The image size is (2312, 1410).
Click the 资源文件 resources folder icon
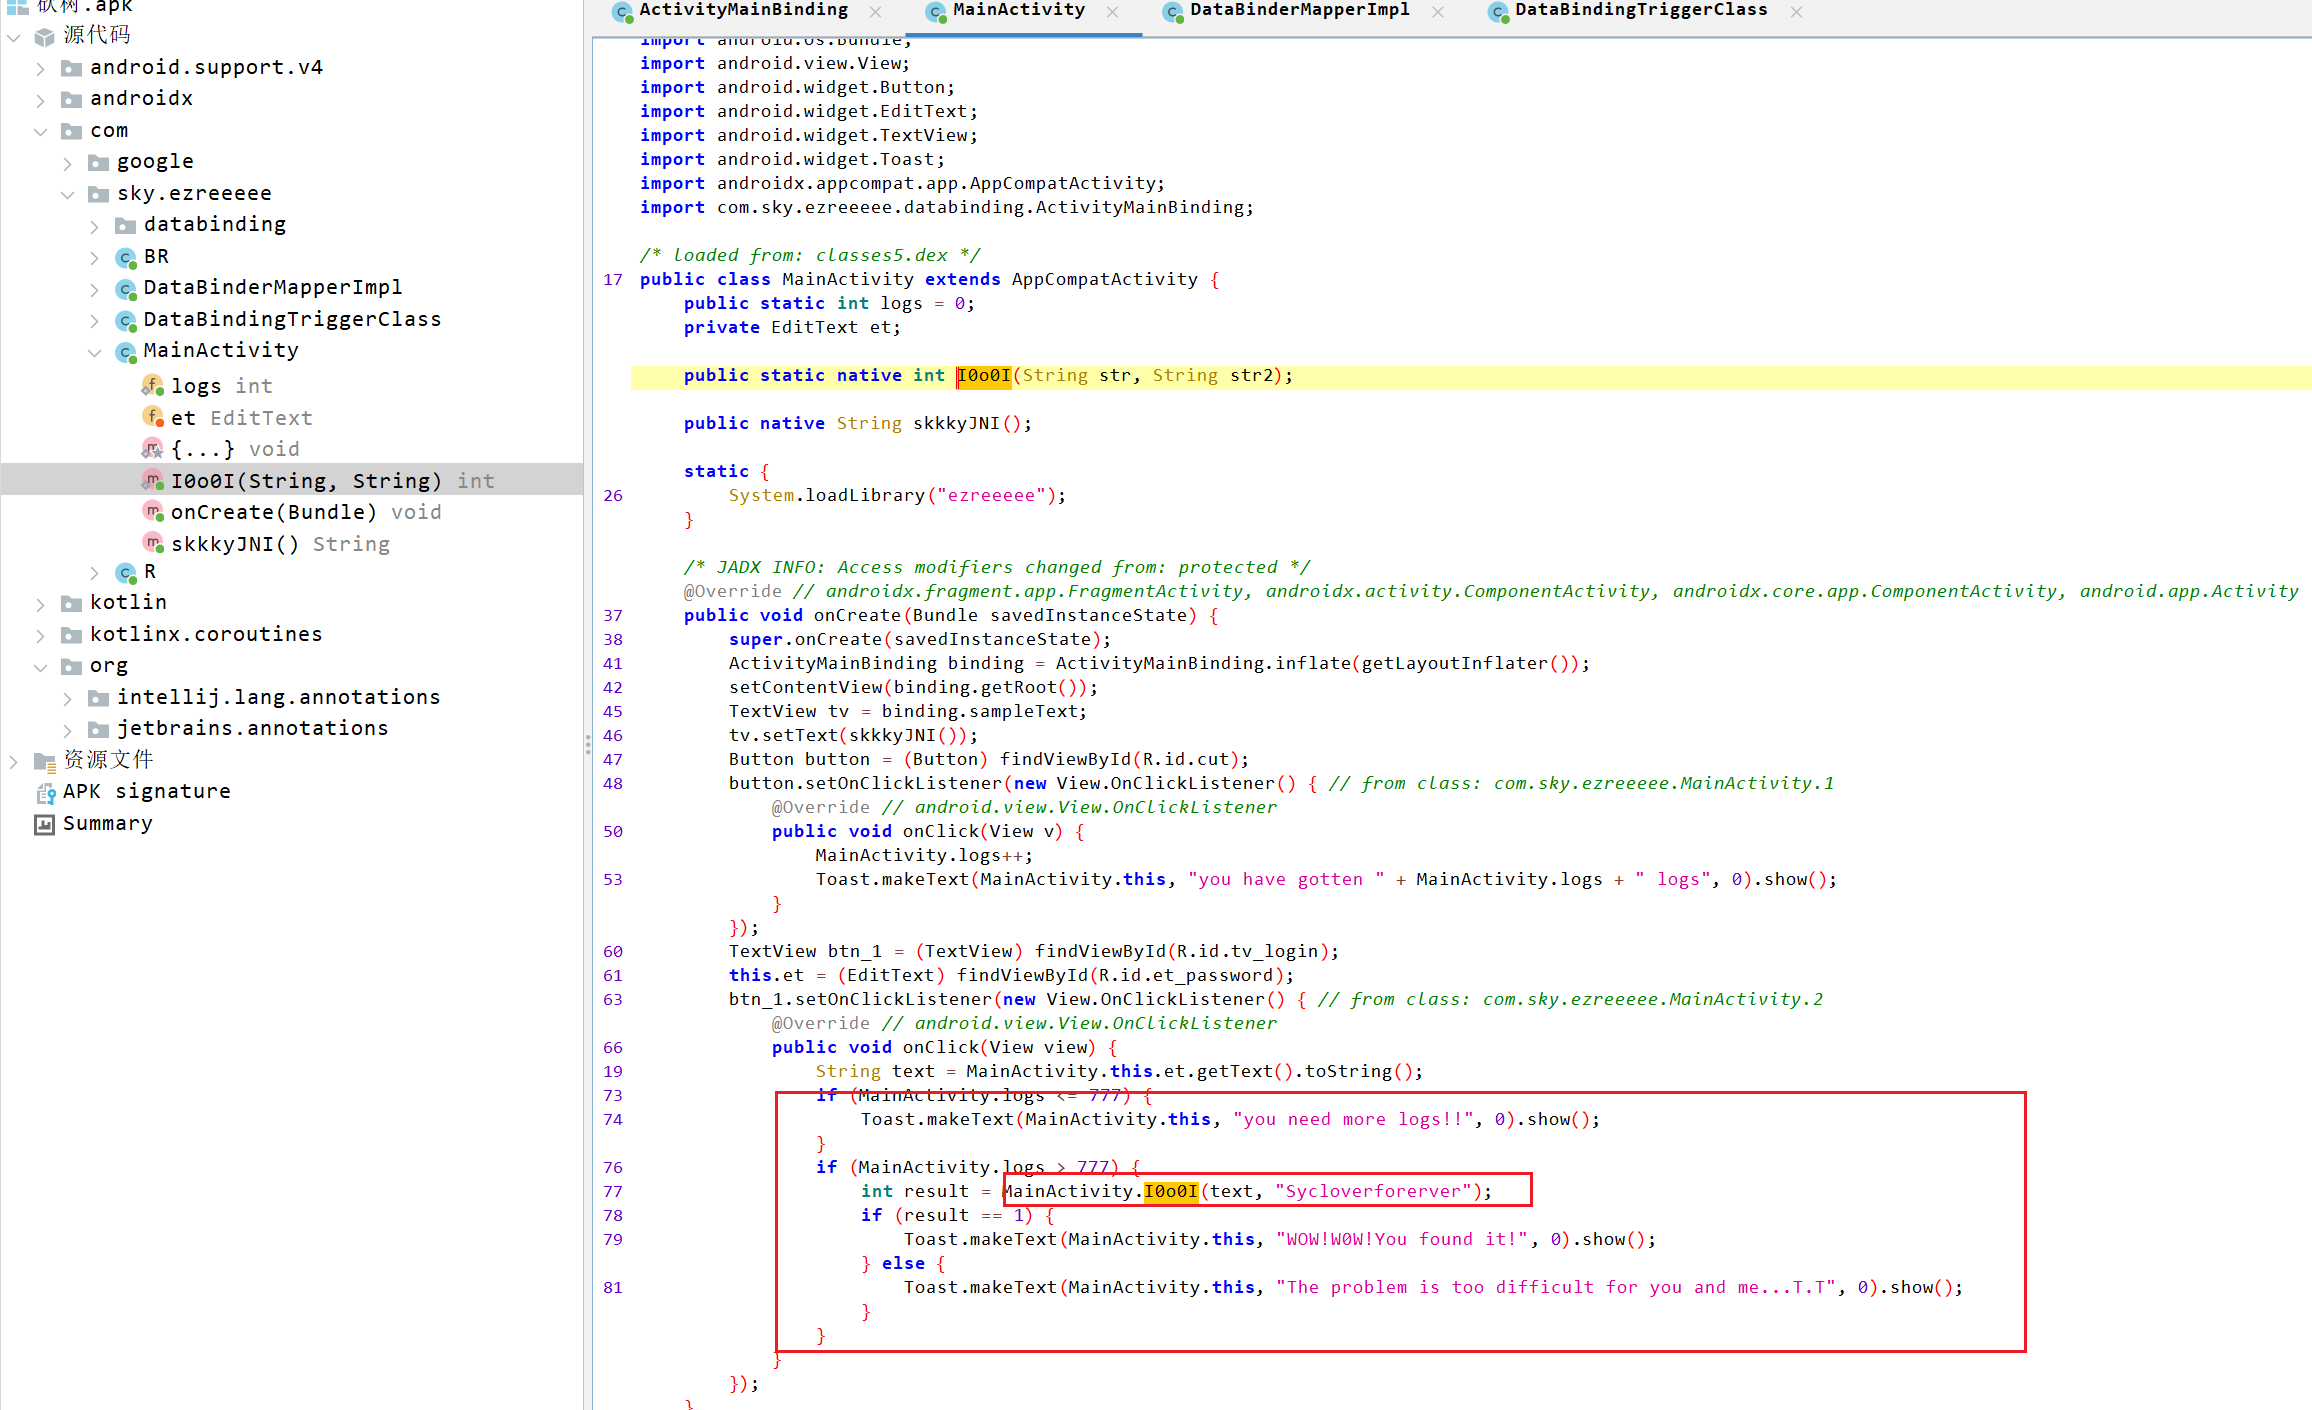coord(45,761)
